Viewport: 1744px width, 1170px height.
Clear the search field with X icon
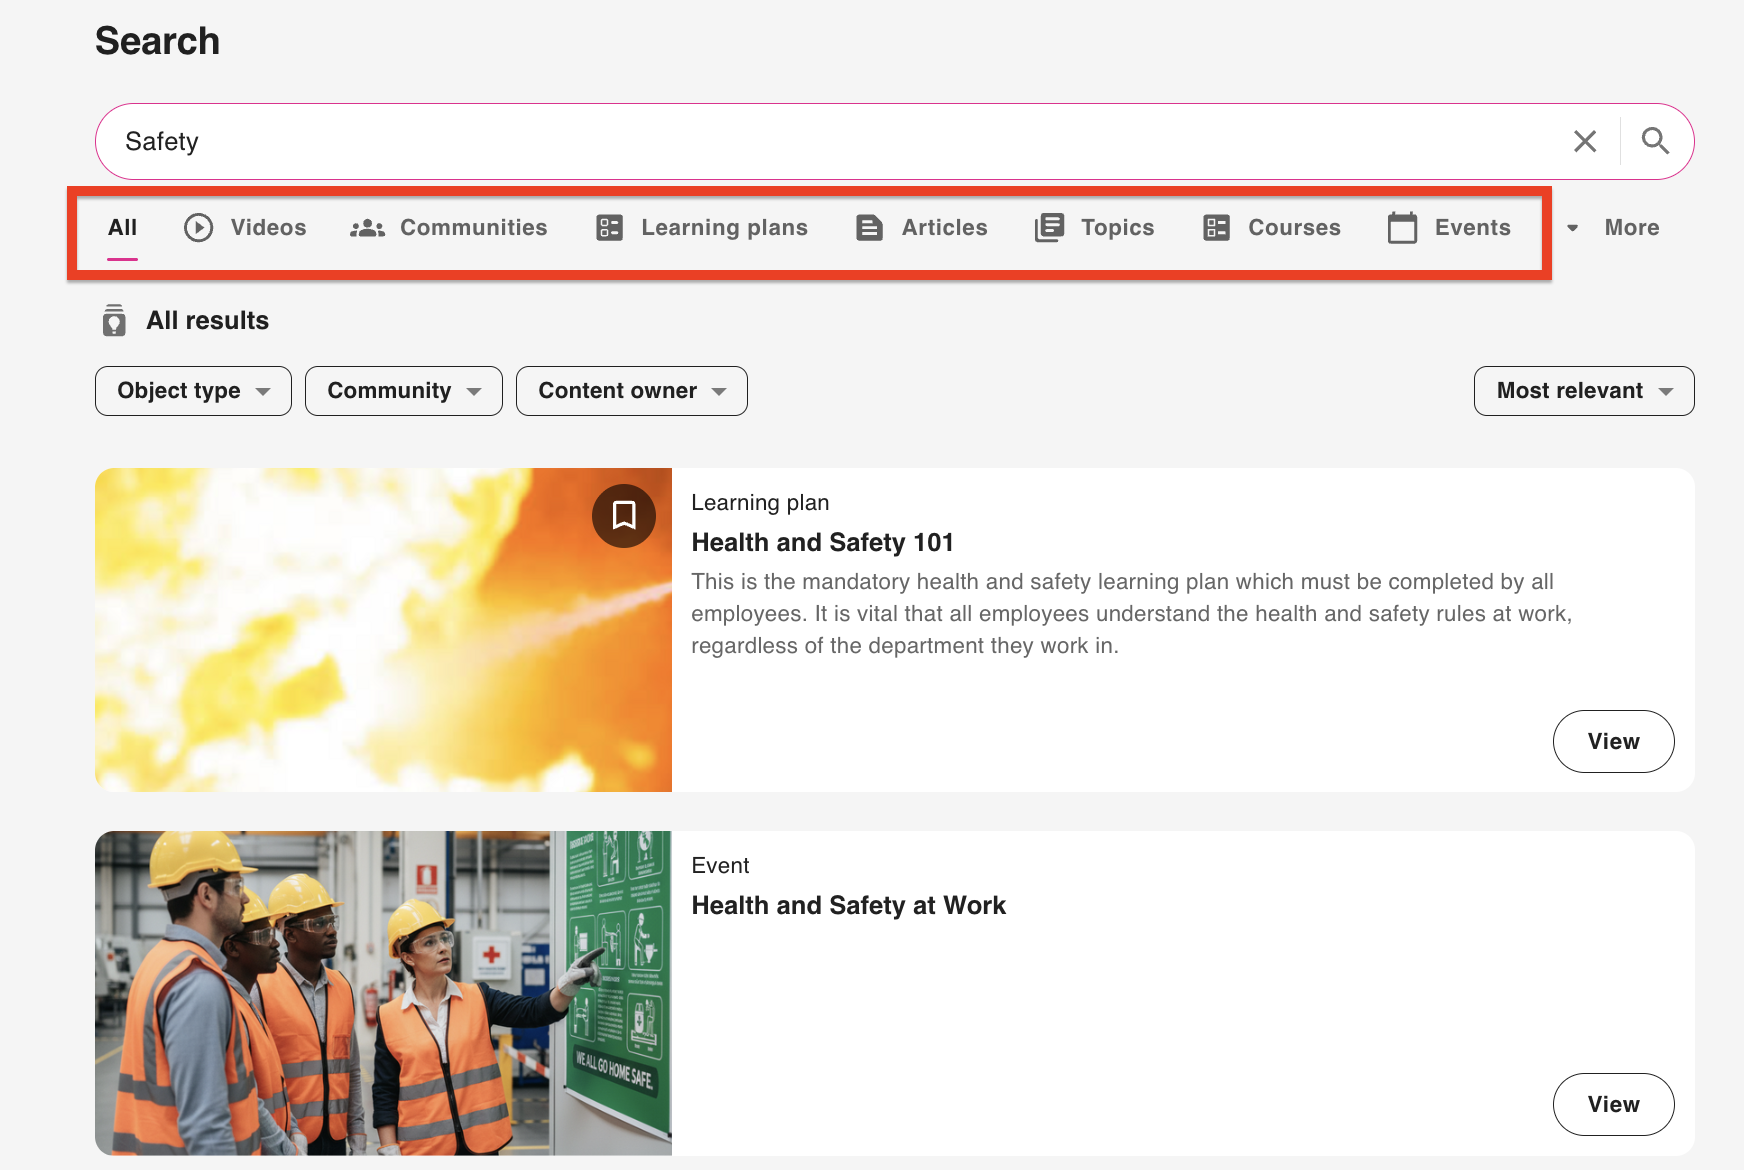tap(1585, 141)
